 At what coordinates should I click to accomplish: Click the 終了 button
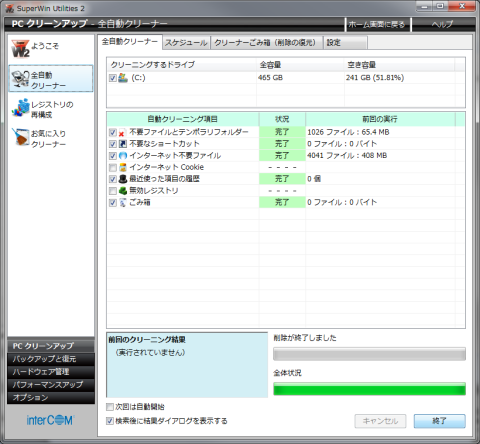(x=440, y=421)
